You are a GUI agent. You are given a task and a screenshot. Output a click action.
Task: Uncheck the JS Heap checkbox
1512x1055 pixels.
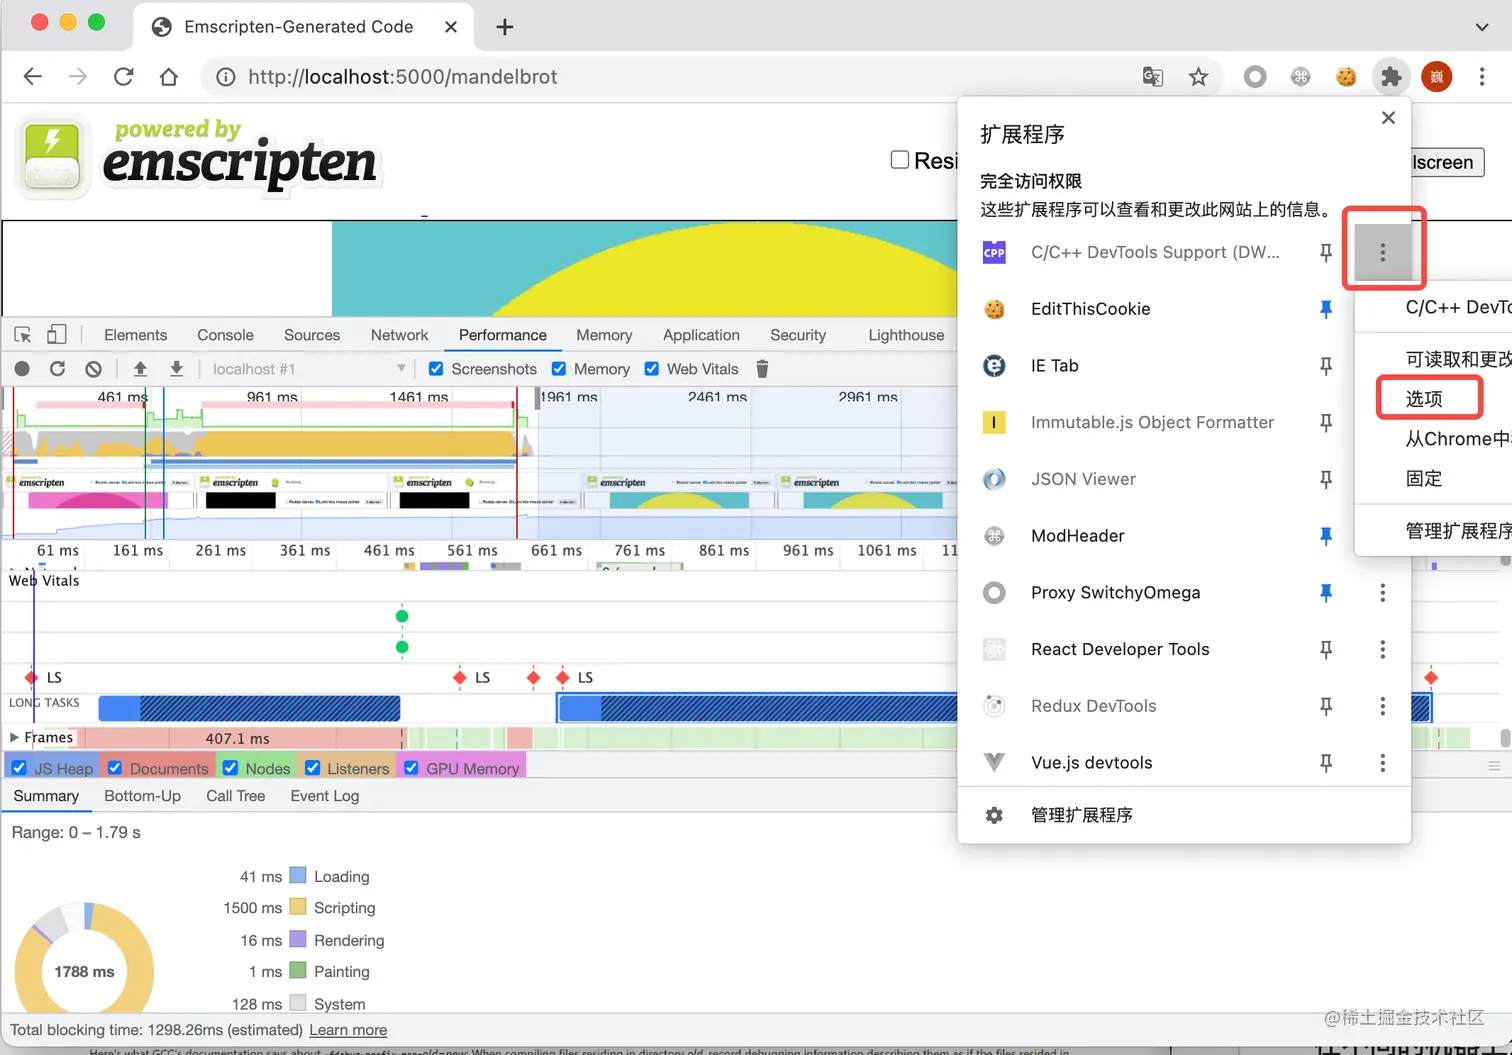pos(19,768)
